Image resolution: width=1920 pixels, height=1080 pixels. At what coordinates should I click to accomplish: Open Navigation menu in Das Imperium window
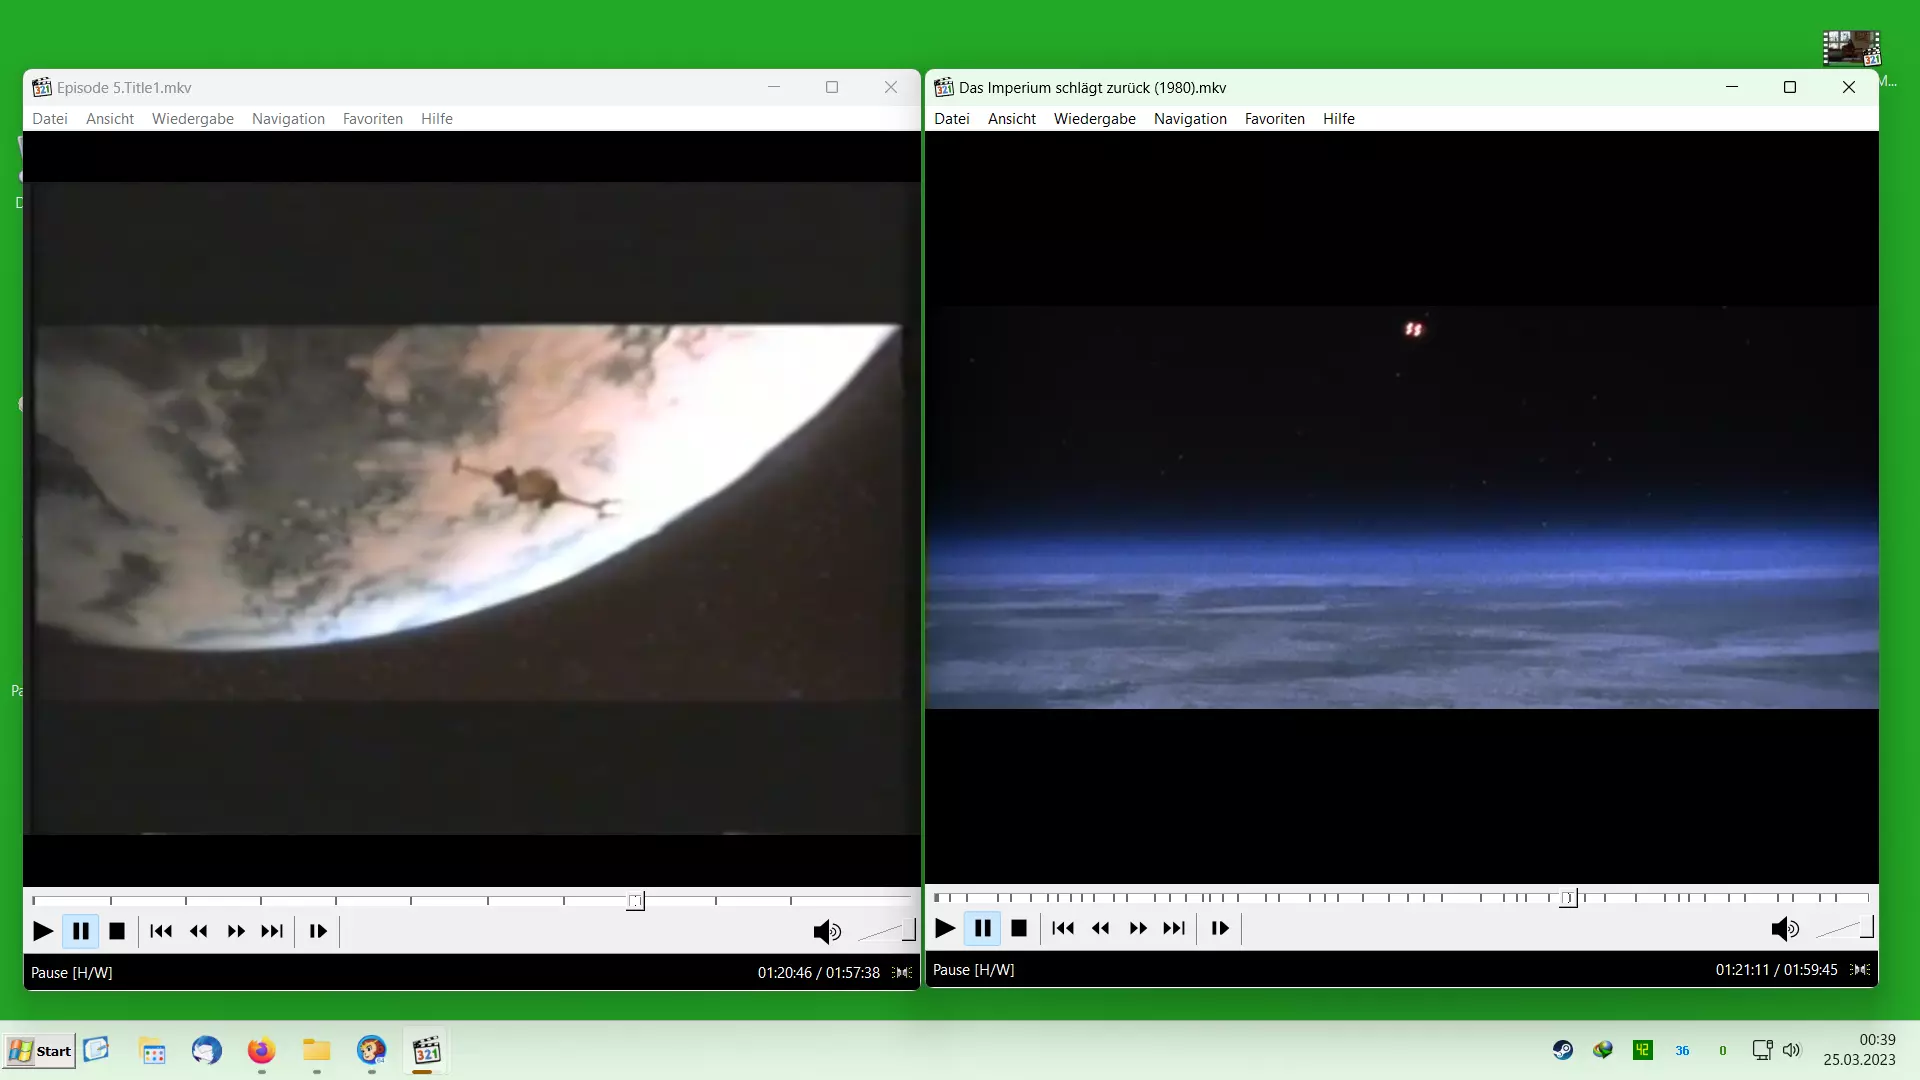click(1190, 118)
